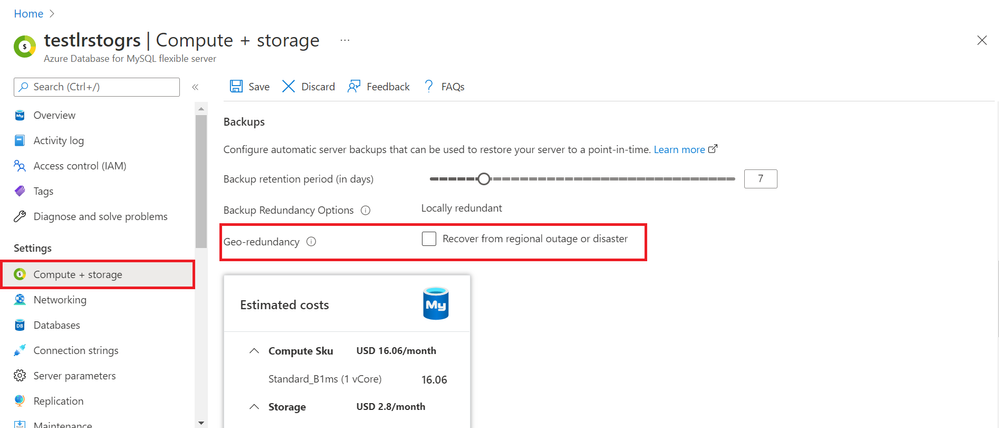This screenshot has width=999, height=428.
Task: Click the Compute + storage sidebar icon
Action: tap(20, 275)
